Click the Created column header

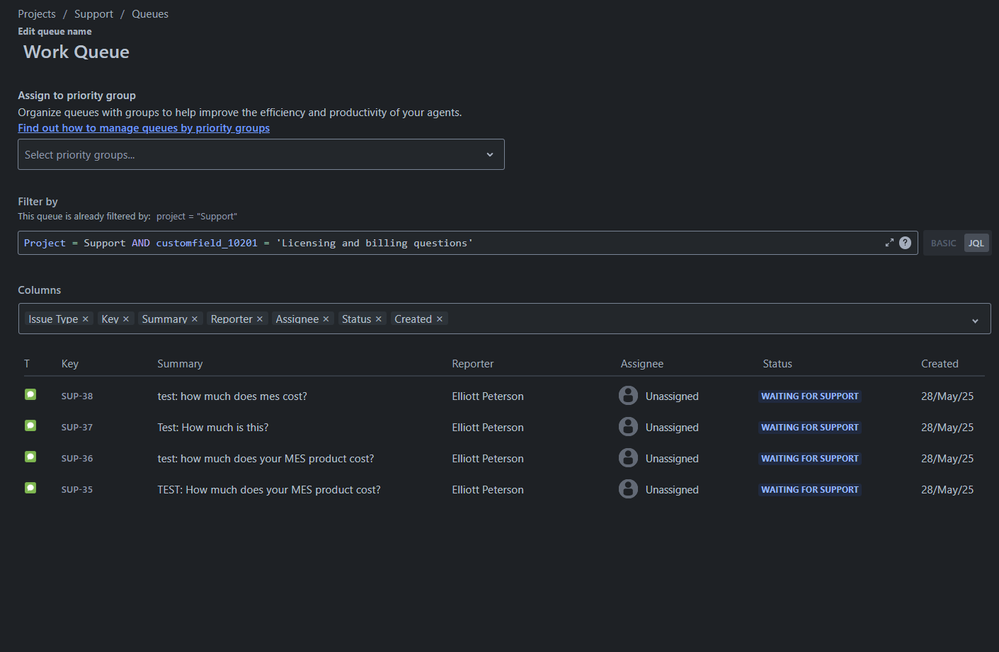pyautogui.click(x=939, y=364)
